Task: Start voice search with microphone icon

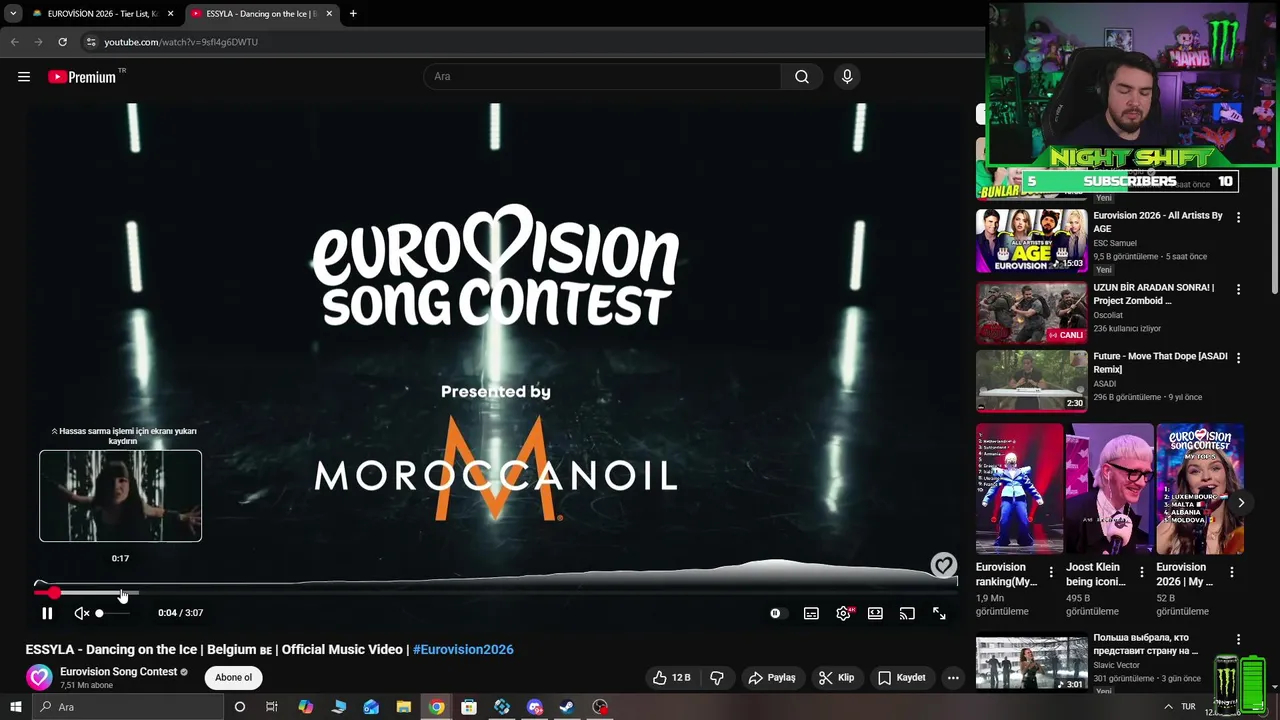Action: (847, 77)
